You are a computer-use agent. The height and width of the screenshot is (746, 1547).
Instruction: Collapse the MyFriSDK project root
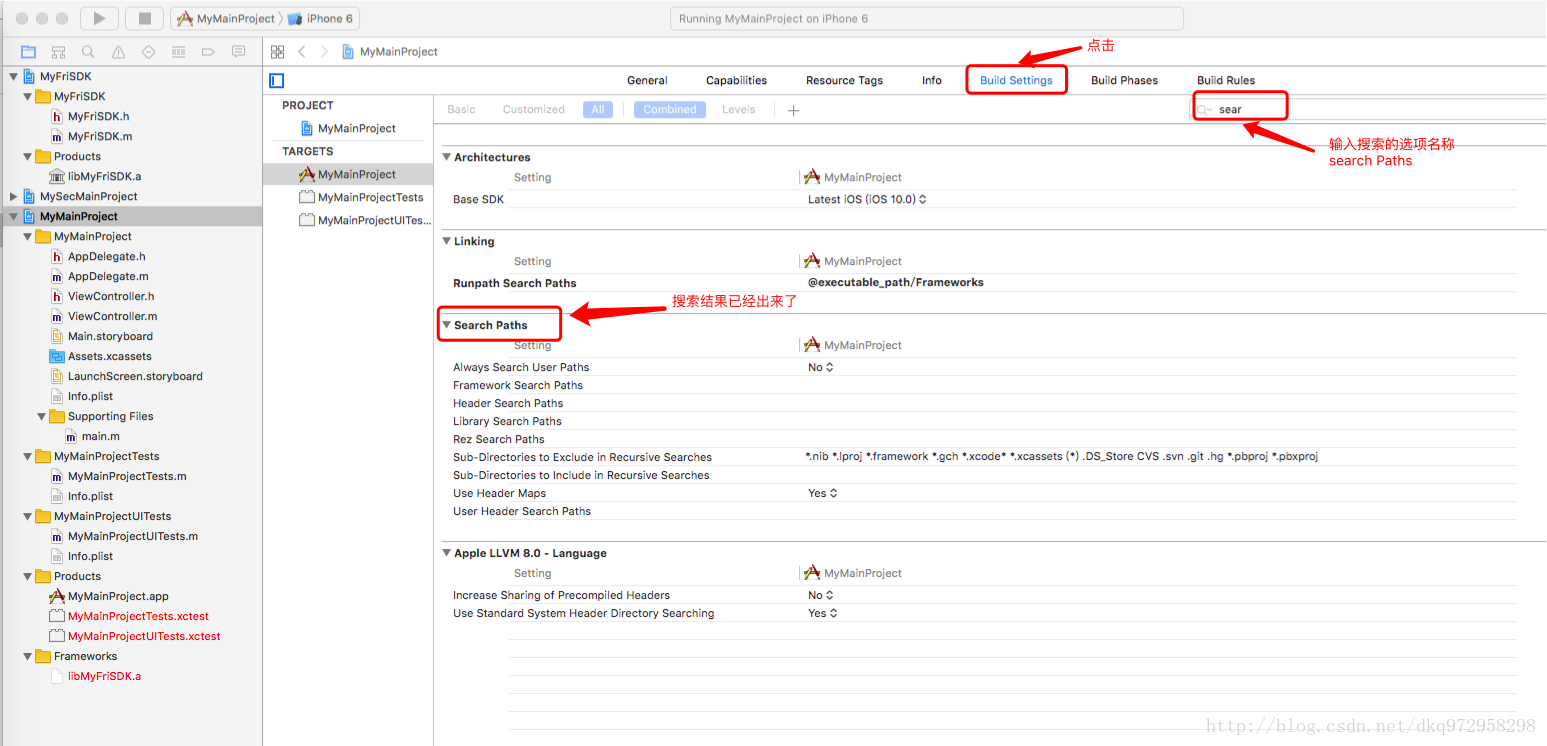[13, 76]
